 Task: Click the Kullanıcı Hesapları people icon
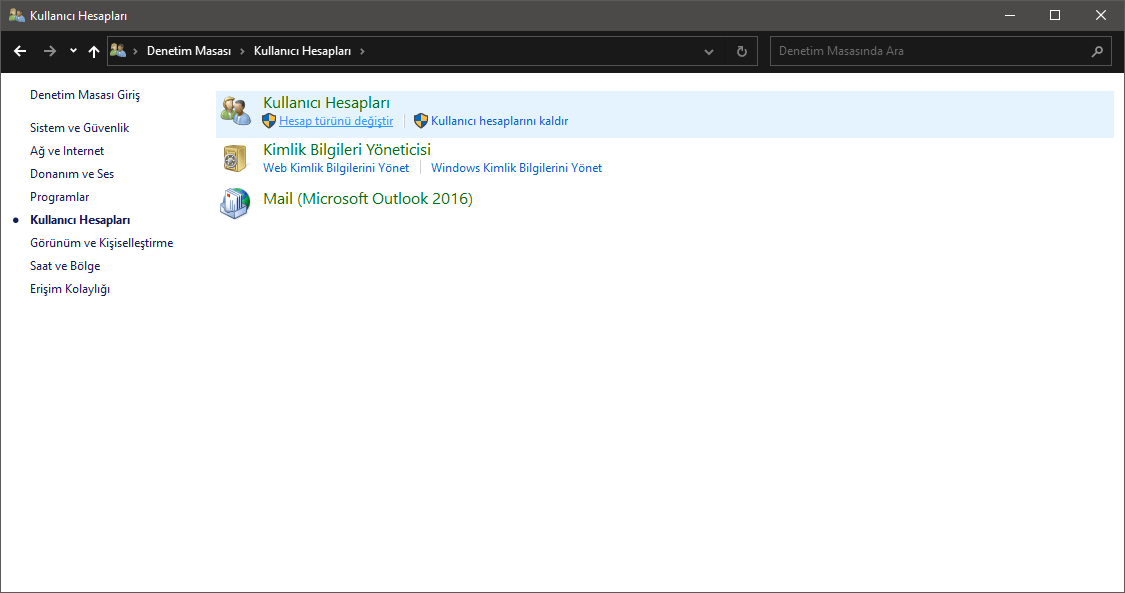(x=235, y=111)
